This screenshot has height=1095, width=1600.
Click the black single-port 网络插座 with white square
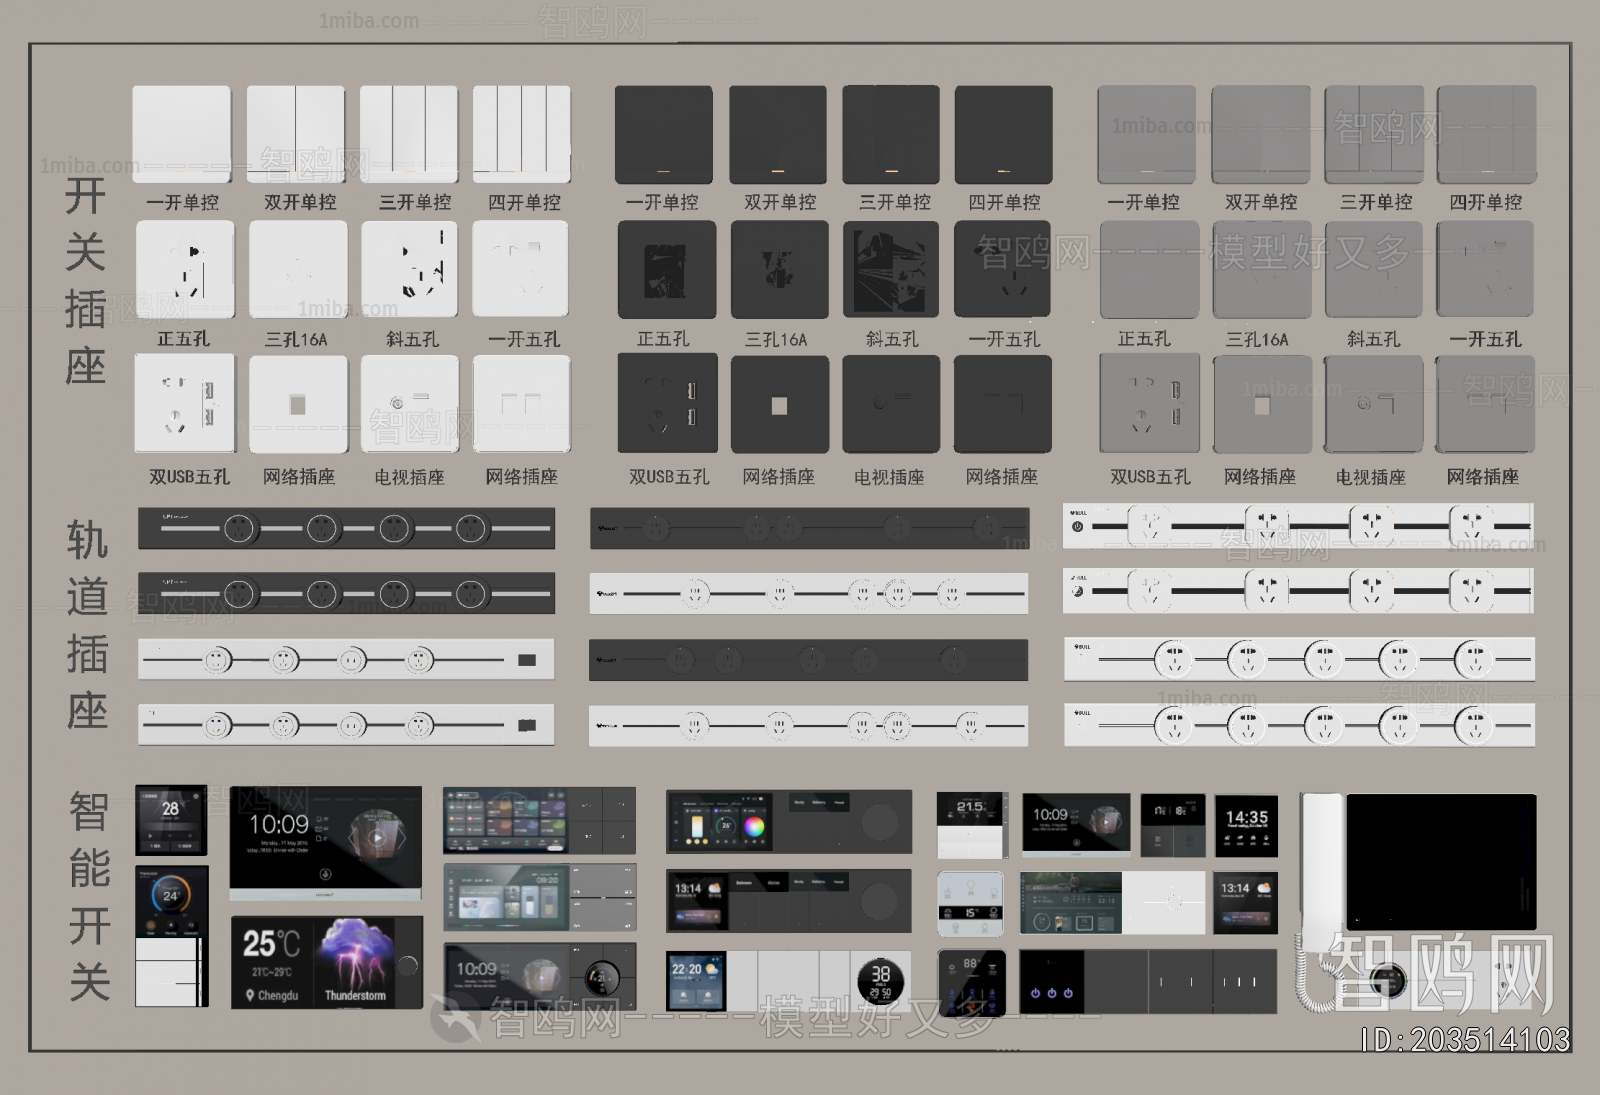(779, 404)
